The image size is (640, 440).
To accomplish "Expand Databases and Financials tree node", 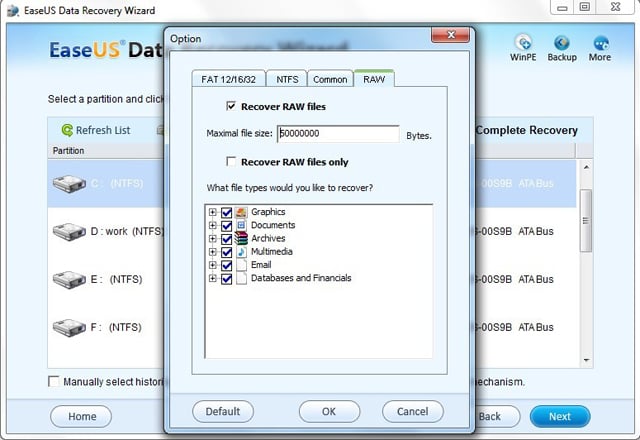I will (x=212, y=278).
